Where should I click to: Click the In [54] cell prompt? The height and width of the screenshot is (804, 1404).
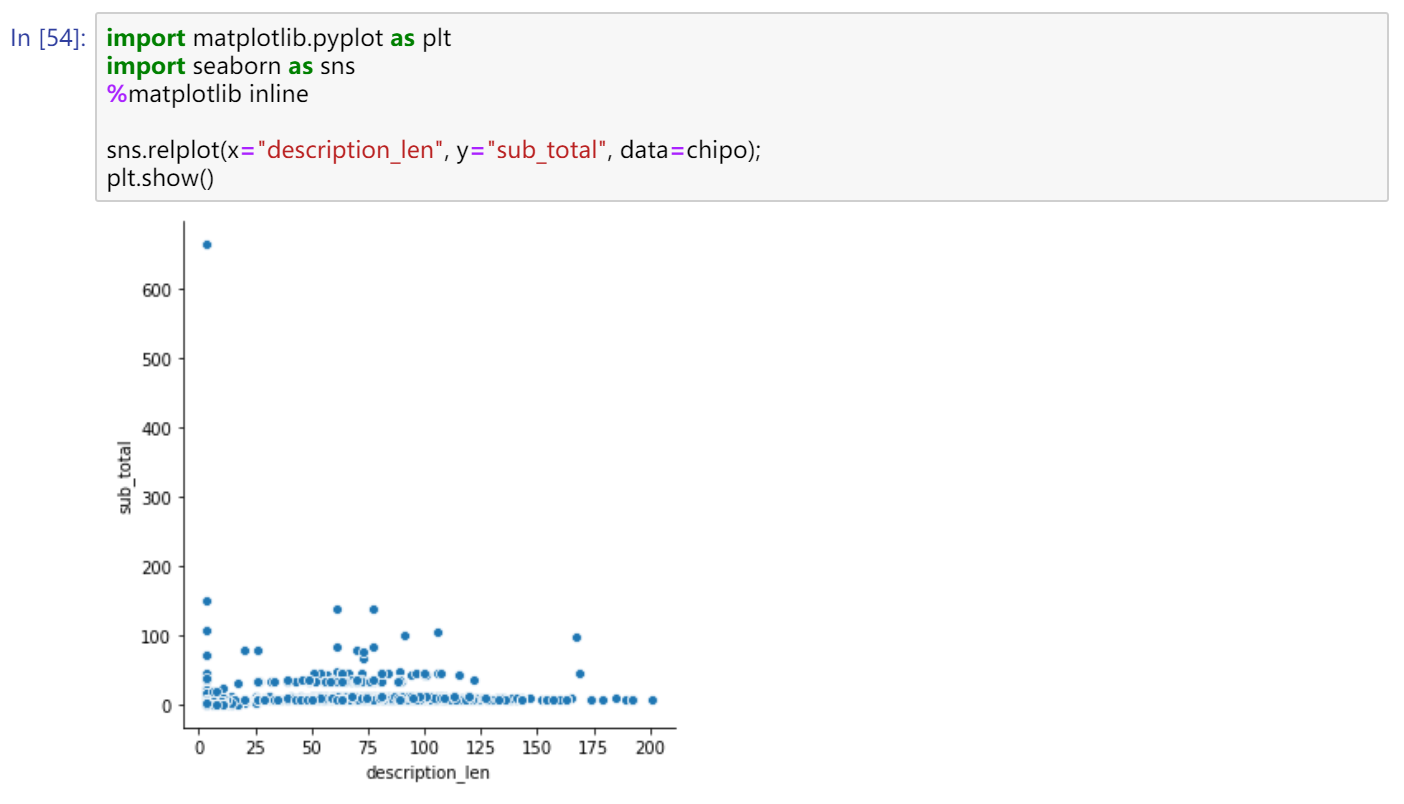coord(49,39)
